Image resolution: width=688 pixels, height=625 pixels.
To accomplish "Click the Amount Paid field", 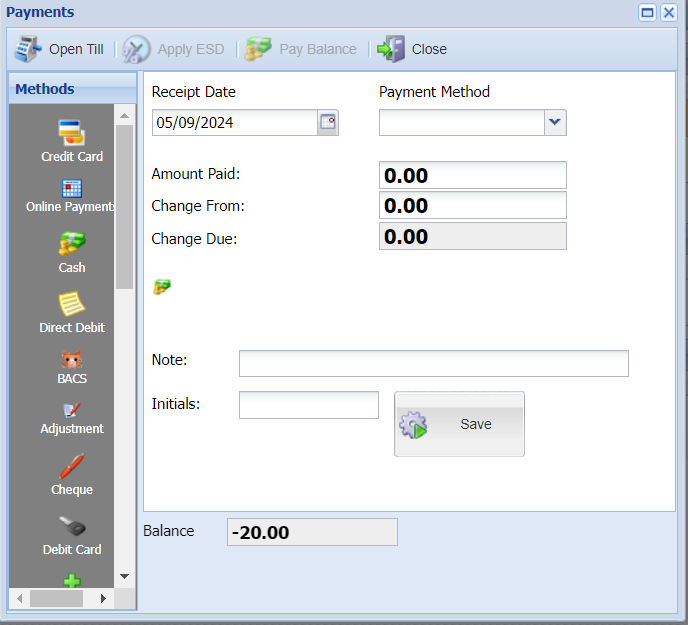I will click(x=473, y=175).
